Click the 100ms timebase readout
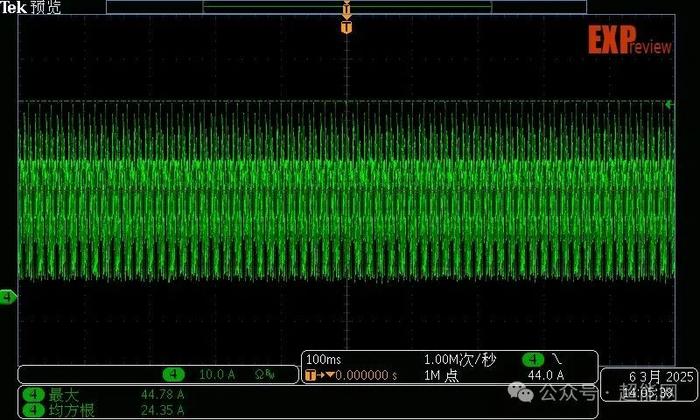 [324, 359]
